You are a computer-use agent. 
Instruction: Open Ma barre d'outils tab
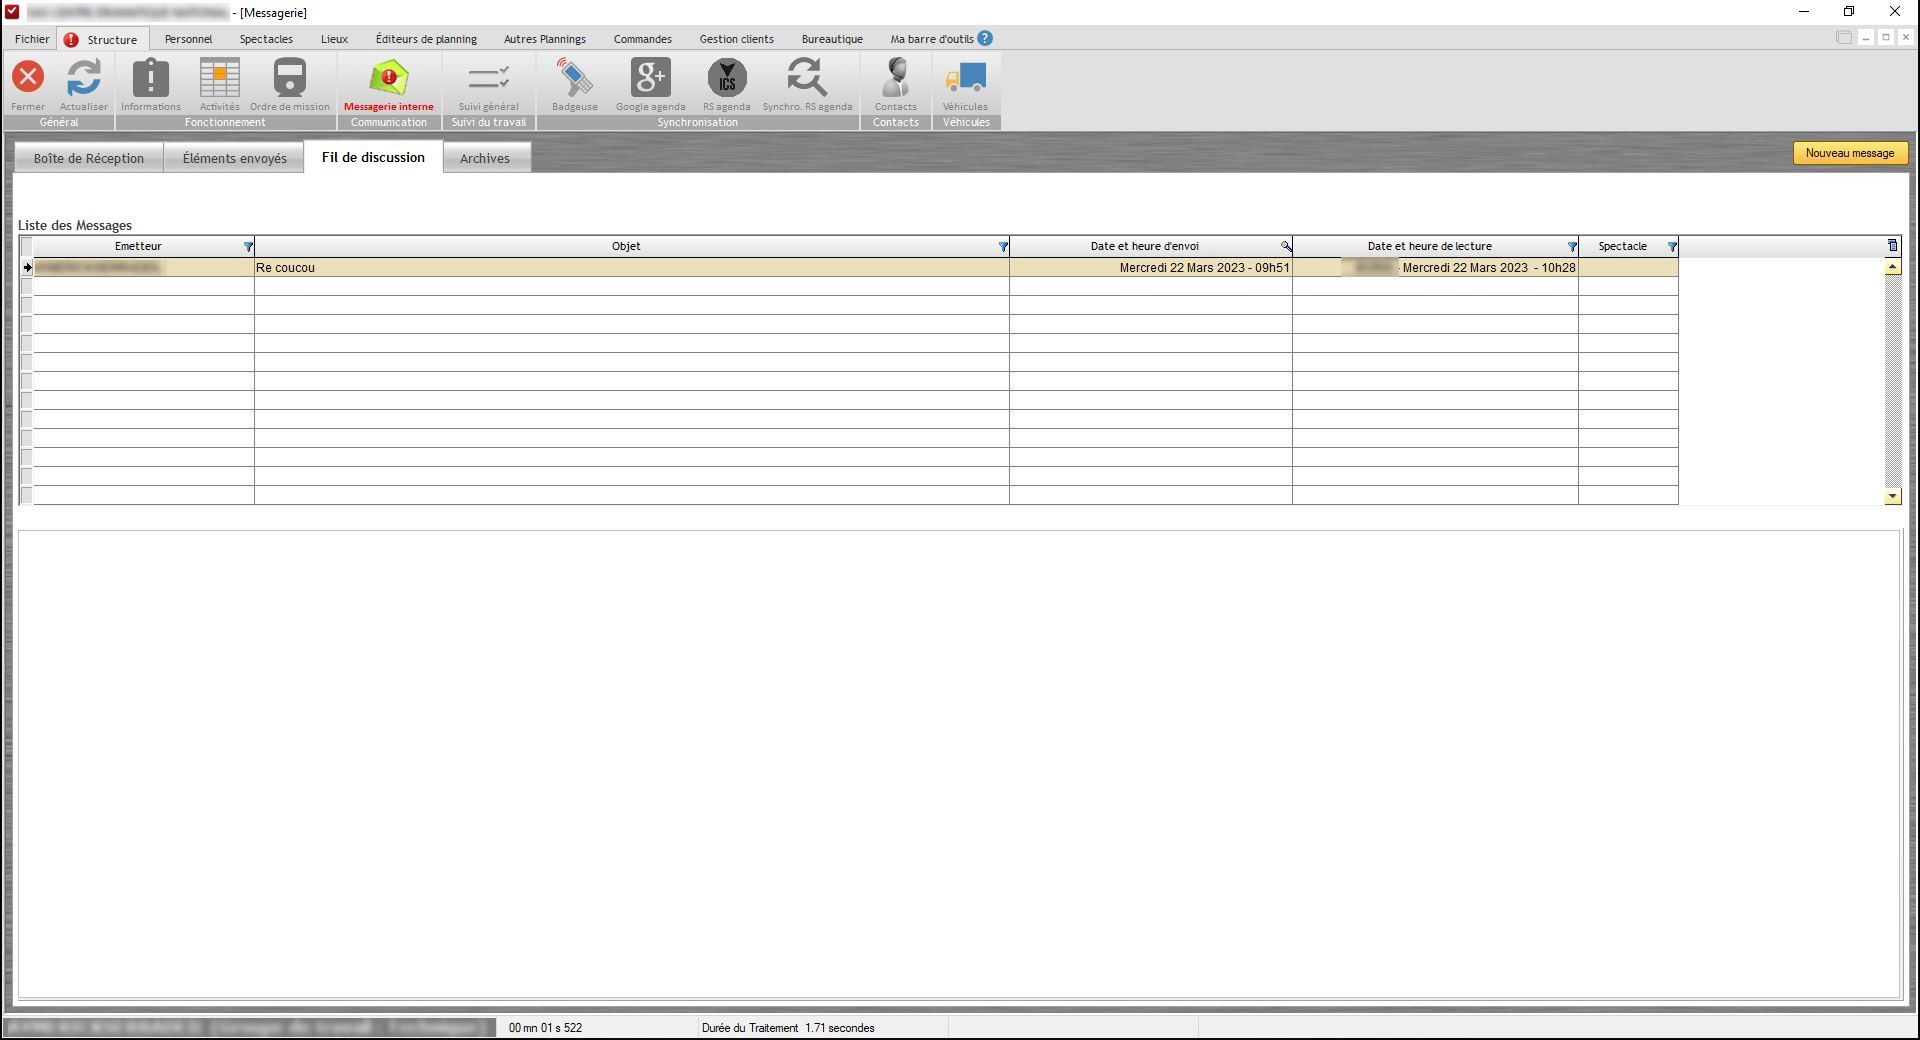932,39
